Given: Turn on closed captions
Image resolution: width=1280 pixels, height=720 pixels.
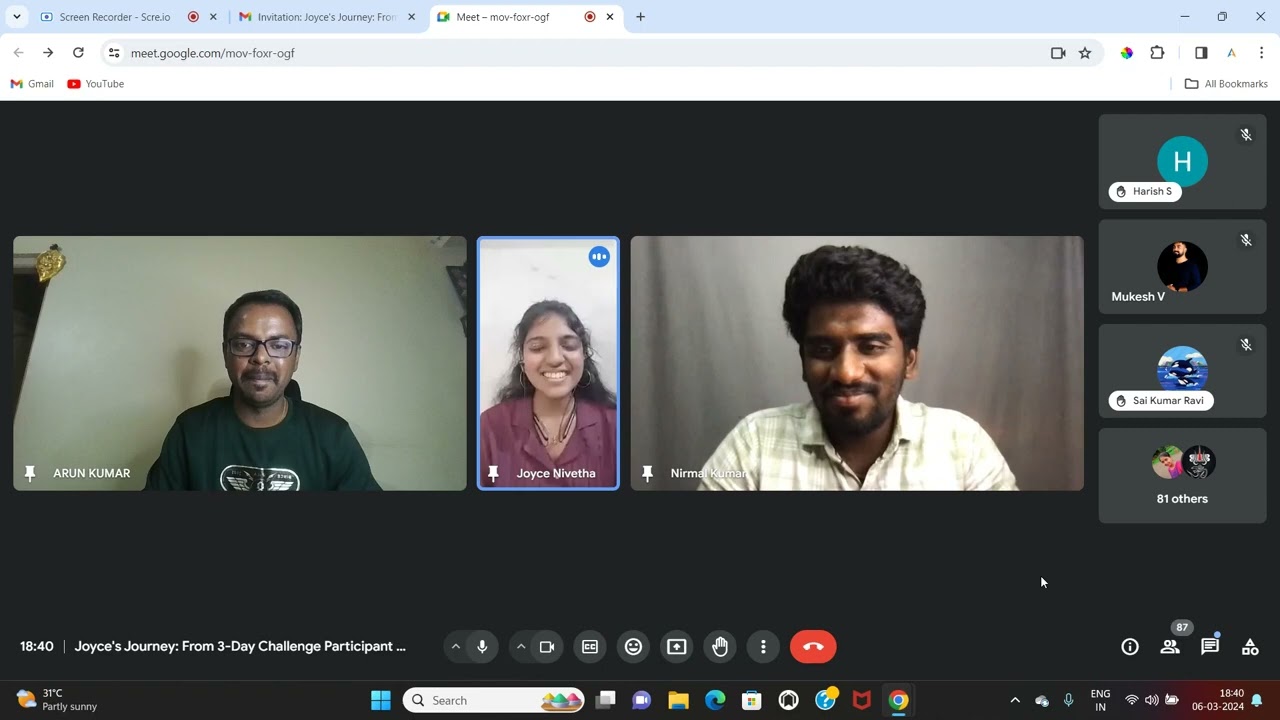Looking at the screenshot, I should [590, 647].
